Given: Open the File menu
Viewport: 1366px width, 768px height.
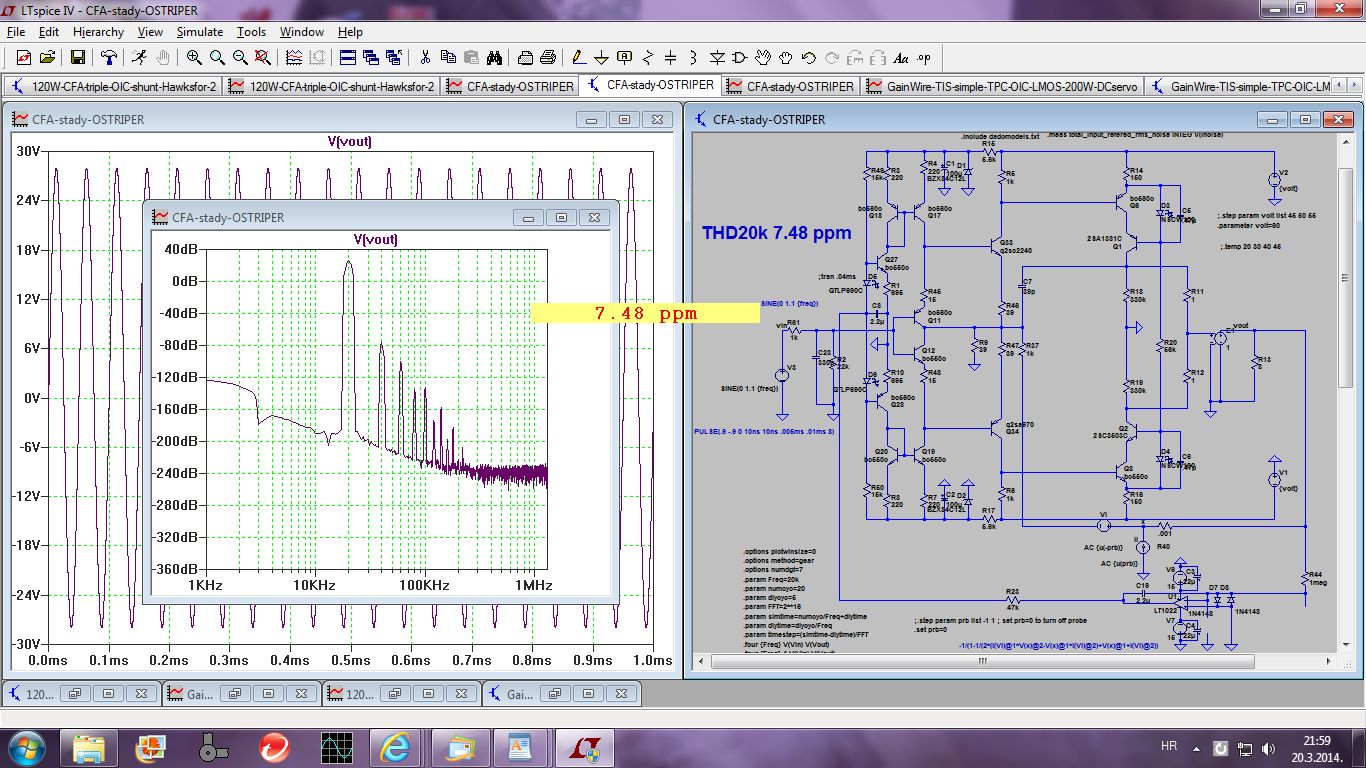Looking at the screenshot, I should [16, 32].
